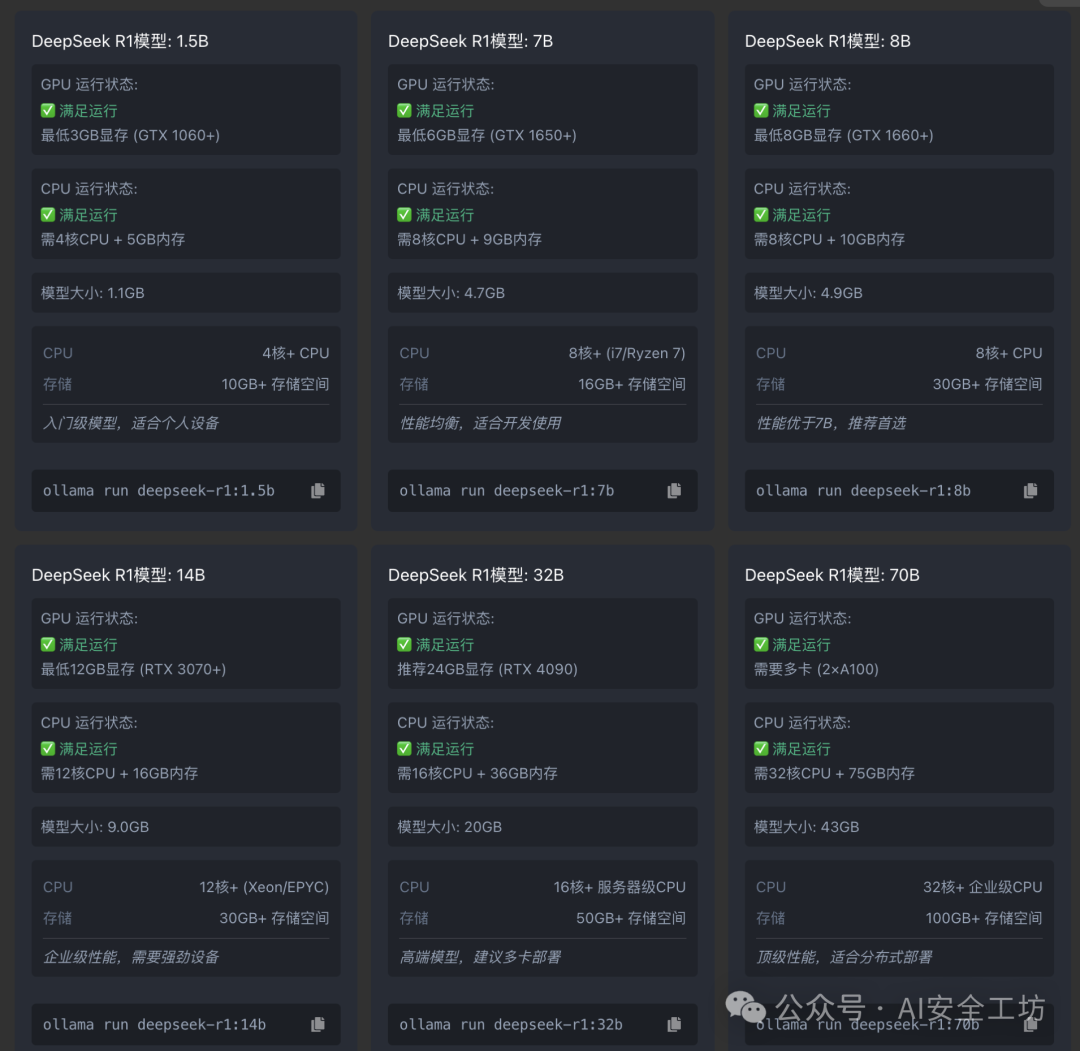Viewport: 1080px width, 1051px height.
Task: Select the 'ollama run deepseek-r1:1.5b' command text
Action: 158,490
